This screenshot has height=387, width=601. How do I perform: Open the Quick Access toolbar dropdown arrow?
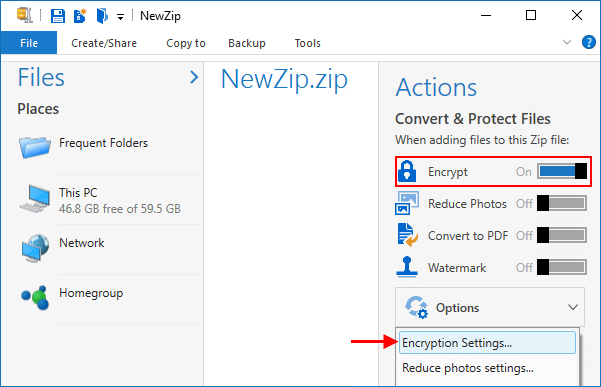tap(120, 17)
